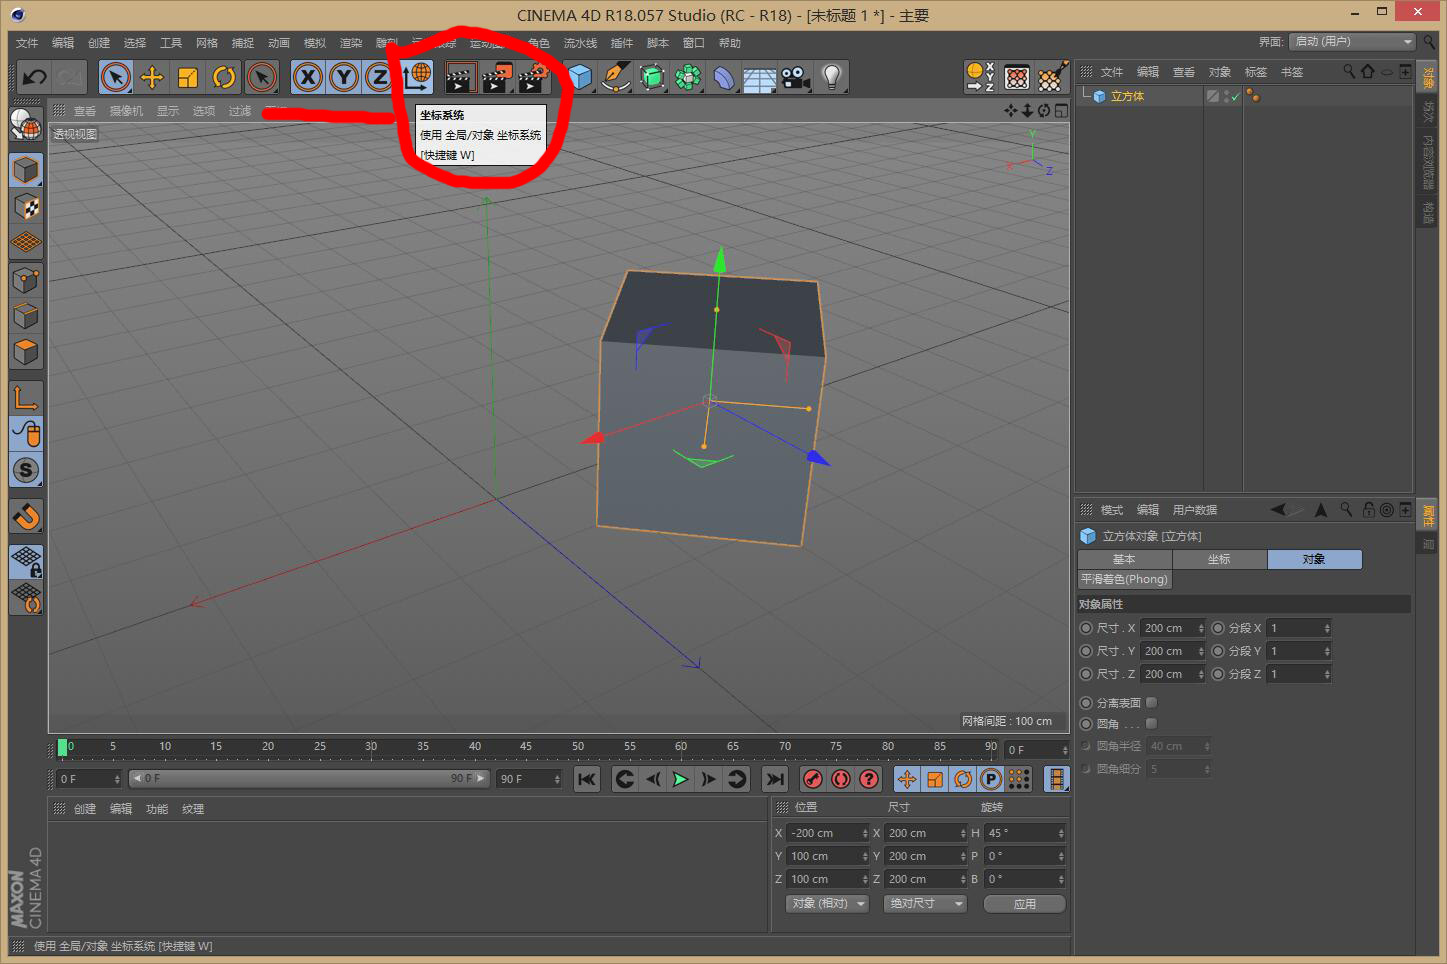Select 立方体 in the object manager
The height and width of the screenshot is (964, 1447).
[x=1127, y=97]
